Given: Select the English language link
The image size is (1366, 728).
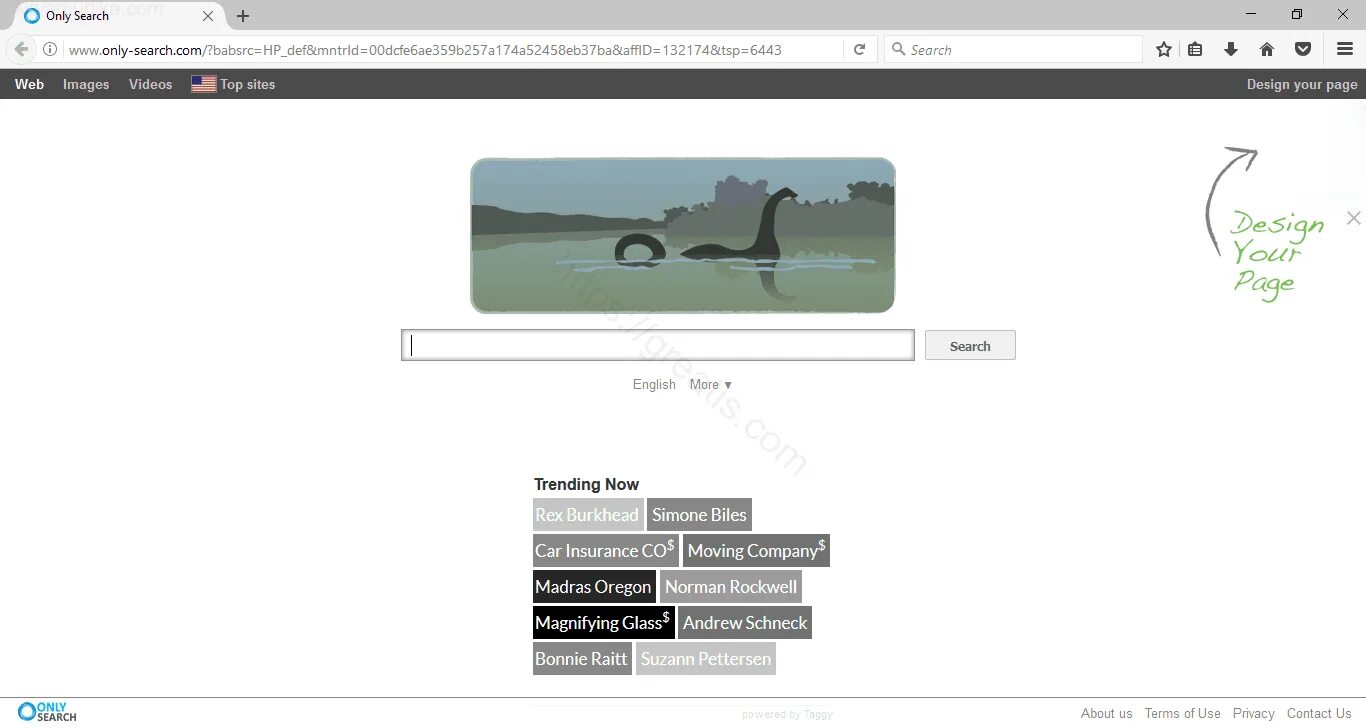Looking at the screenshot, I should (x=654, y=384).
